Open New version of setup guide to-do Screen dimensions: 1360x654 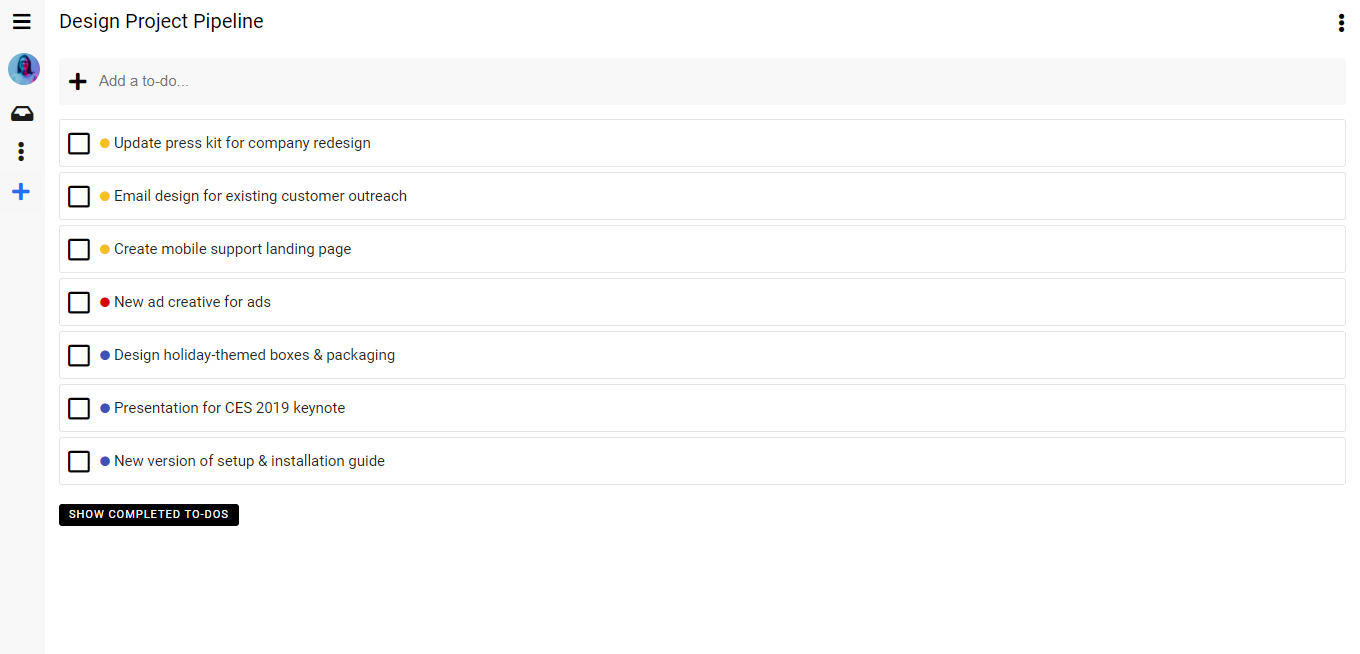(x=249, y=461)
